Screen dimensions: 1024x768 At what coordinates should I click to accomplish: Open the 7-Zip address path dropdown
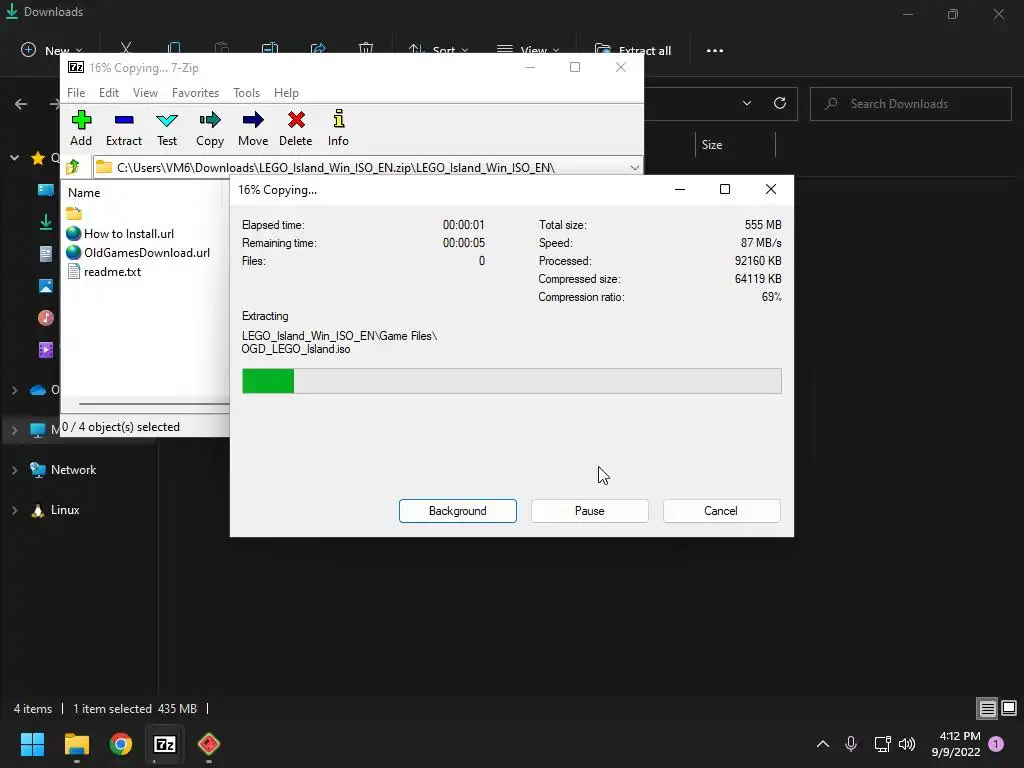634,167
